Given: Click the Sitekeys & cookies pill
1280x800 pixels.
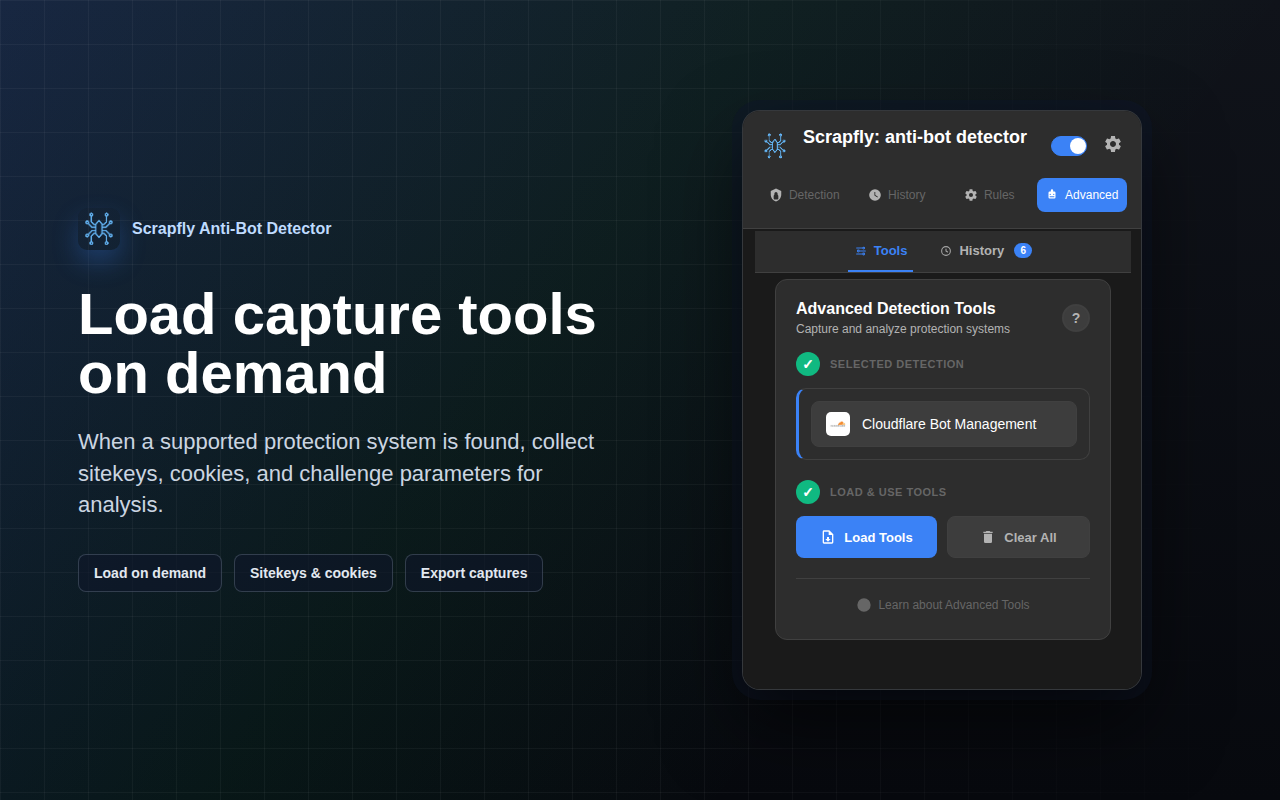Looking at the screenshot, I should [313, 573].
